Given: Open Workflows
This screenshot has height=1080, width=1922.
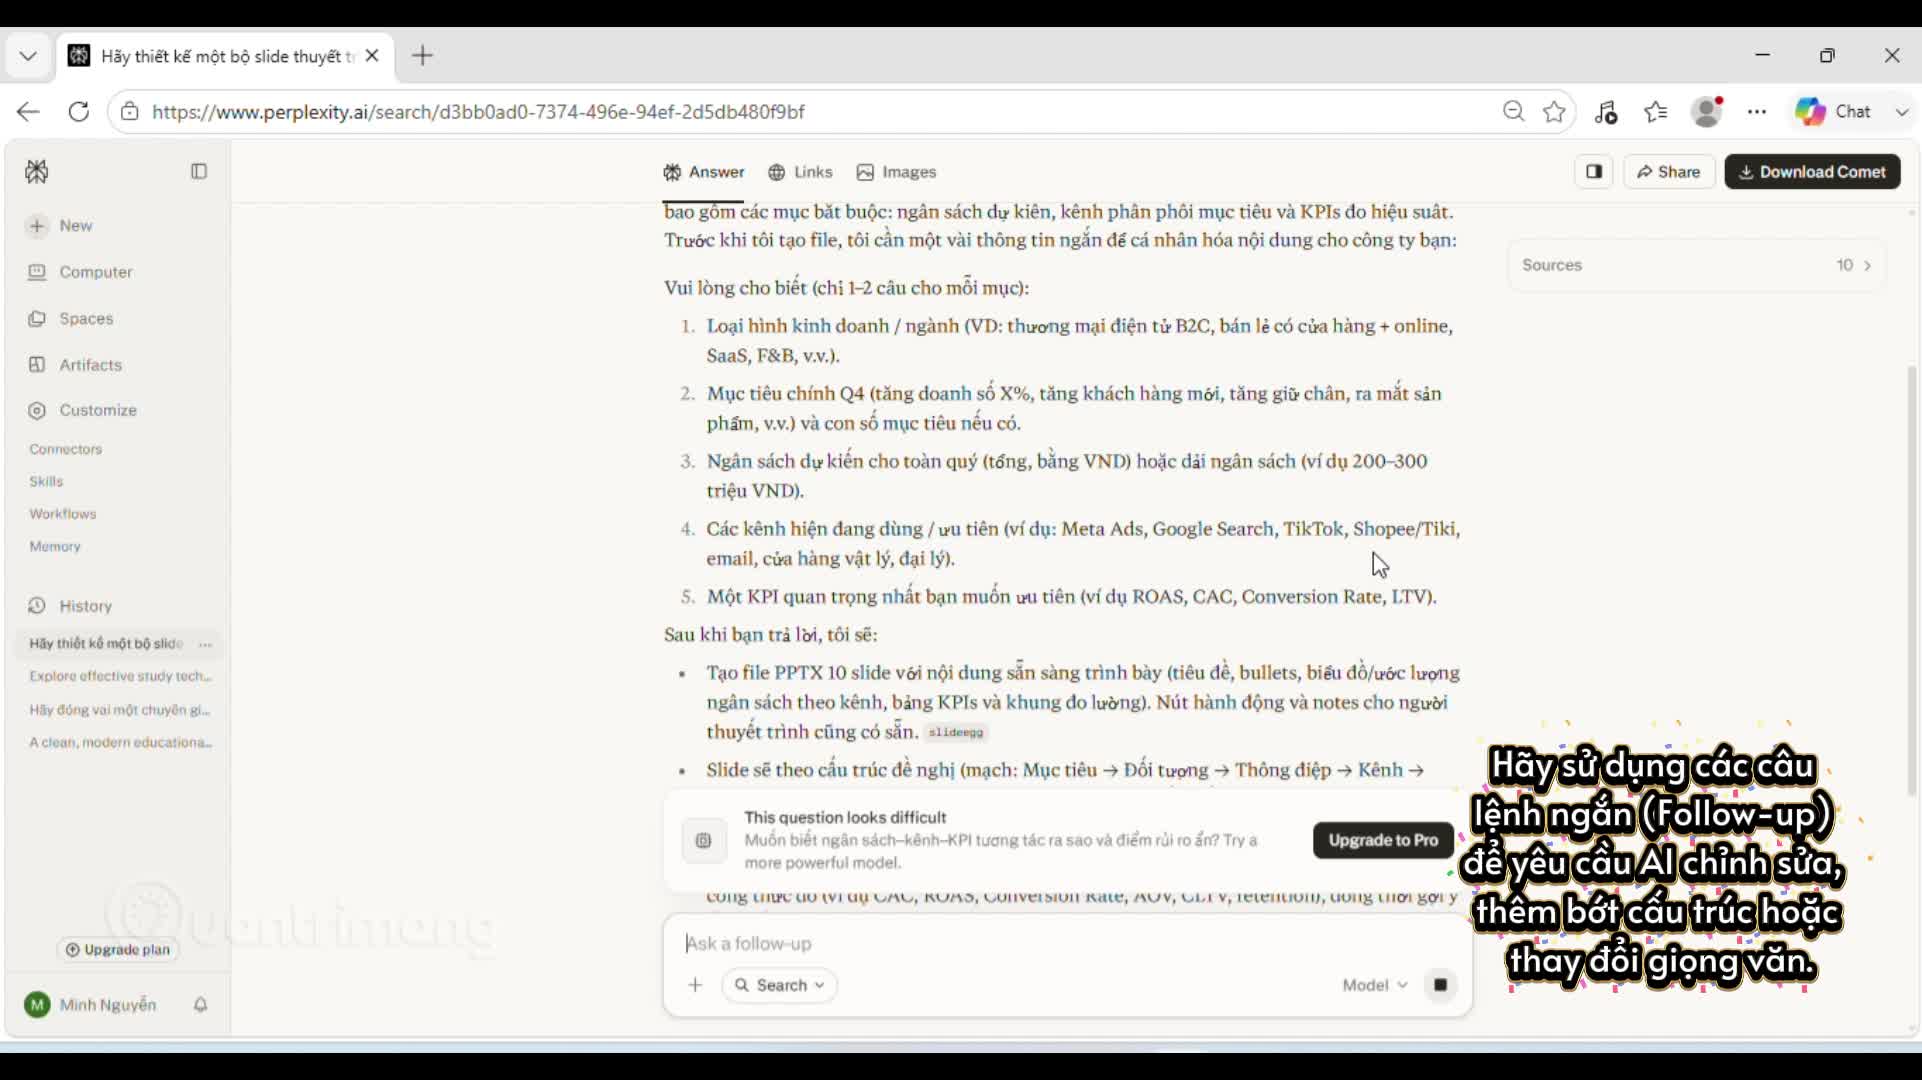Looking at the screenshot, I should pyautogui.click(x=63, y=514).
